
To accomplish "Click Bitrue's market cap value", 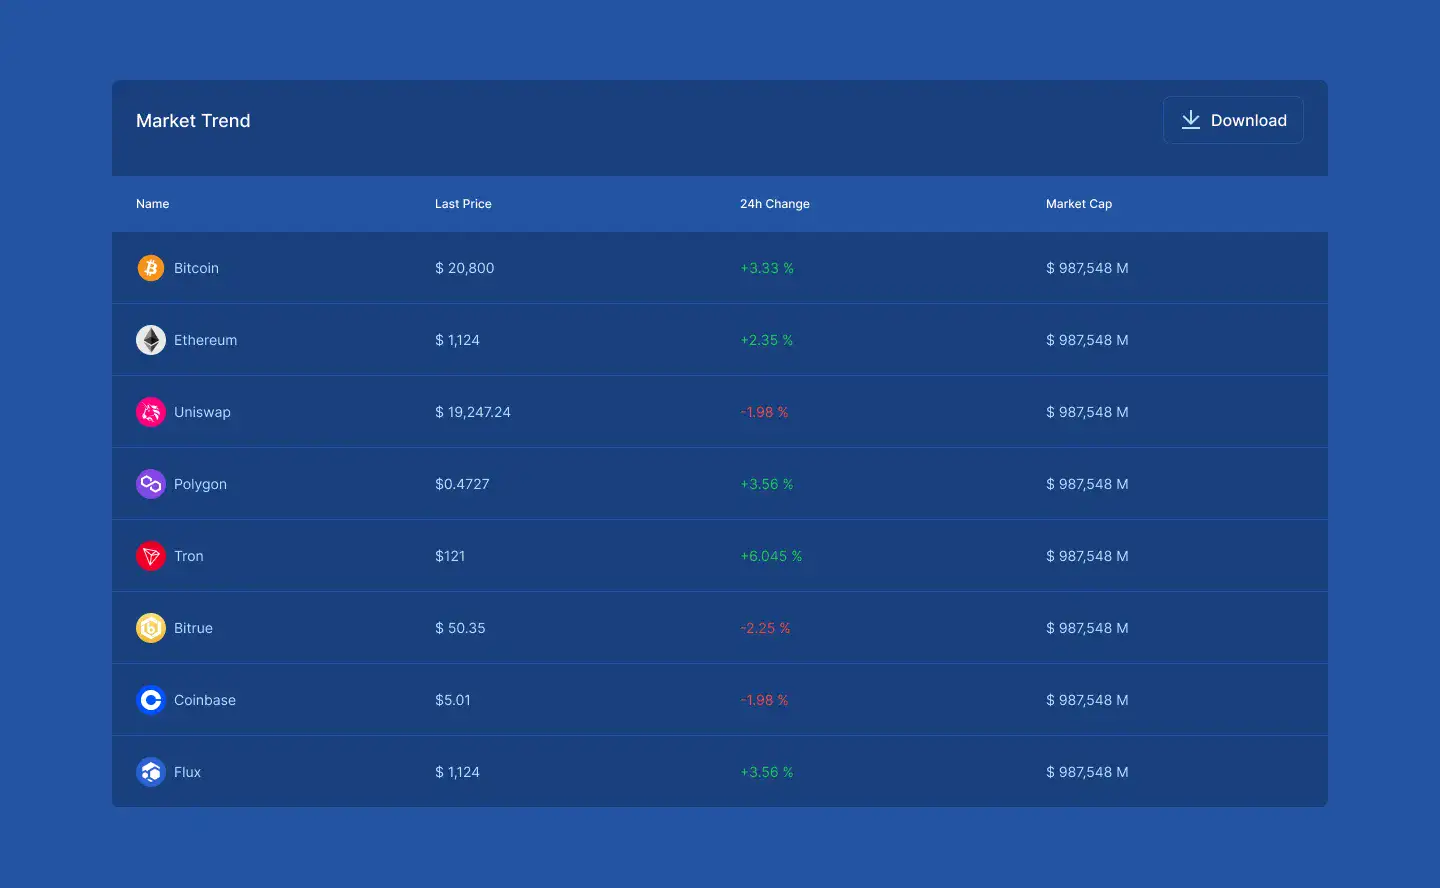I will (x=1087, y=628).
